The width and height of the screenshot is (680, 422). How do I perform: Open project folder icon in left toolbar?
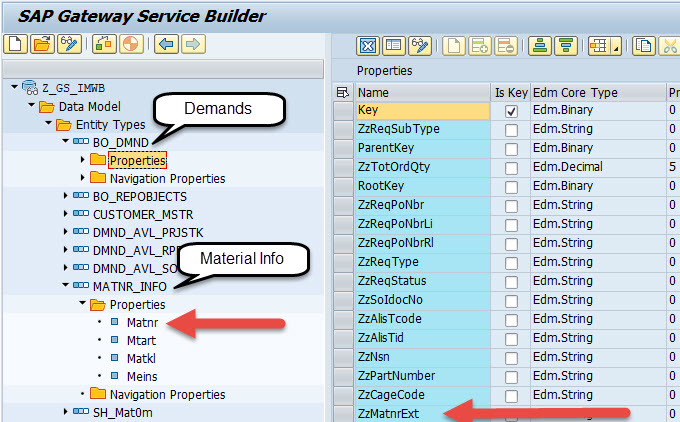[x=42, y=44]
